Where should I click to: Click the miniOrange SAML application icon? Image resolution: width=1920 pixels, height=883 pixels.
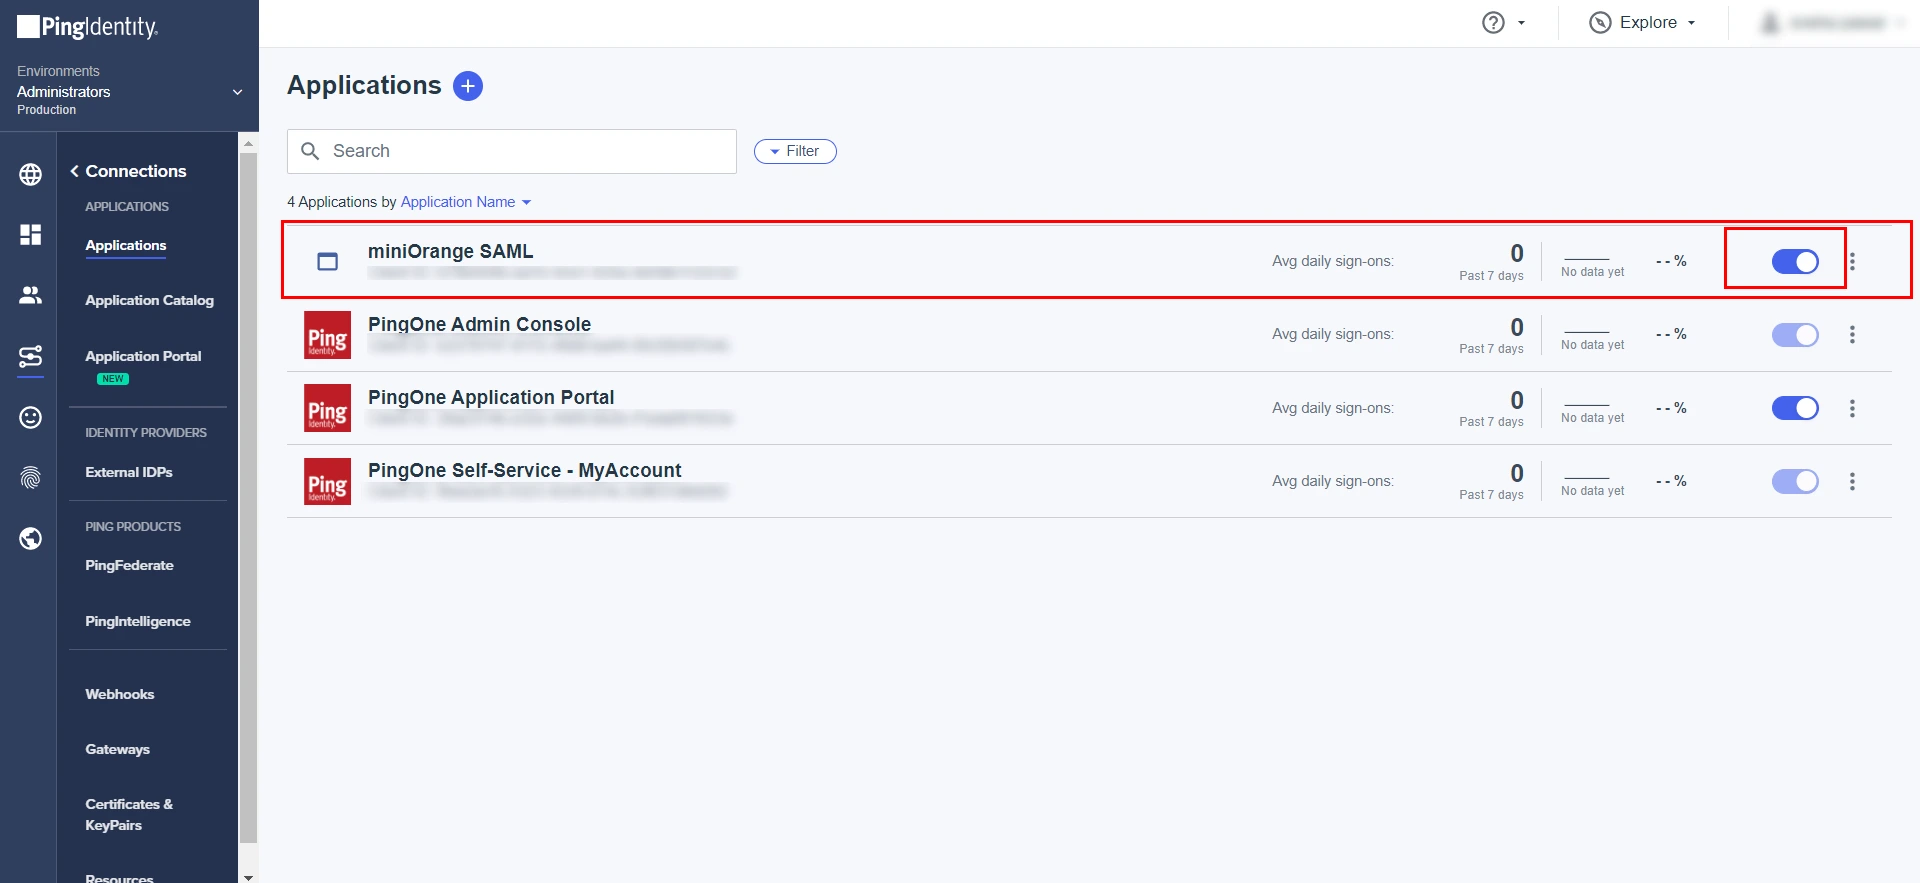point(327,262)
